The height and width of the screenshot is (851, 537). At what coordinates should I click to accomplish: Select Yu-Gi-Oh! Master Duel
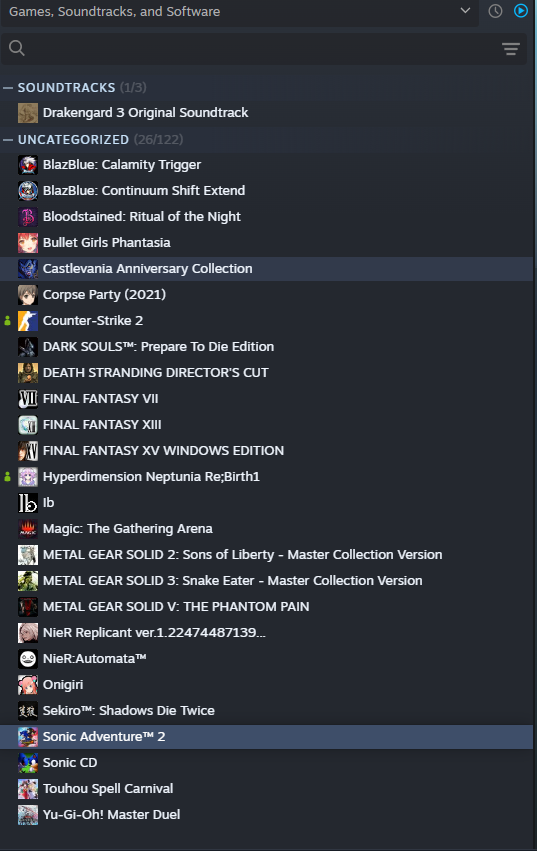pos(266,815)
